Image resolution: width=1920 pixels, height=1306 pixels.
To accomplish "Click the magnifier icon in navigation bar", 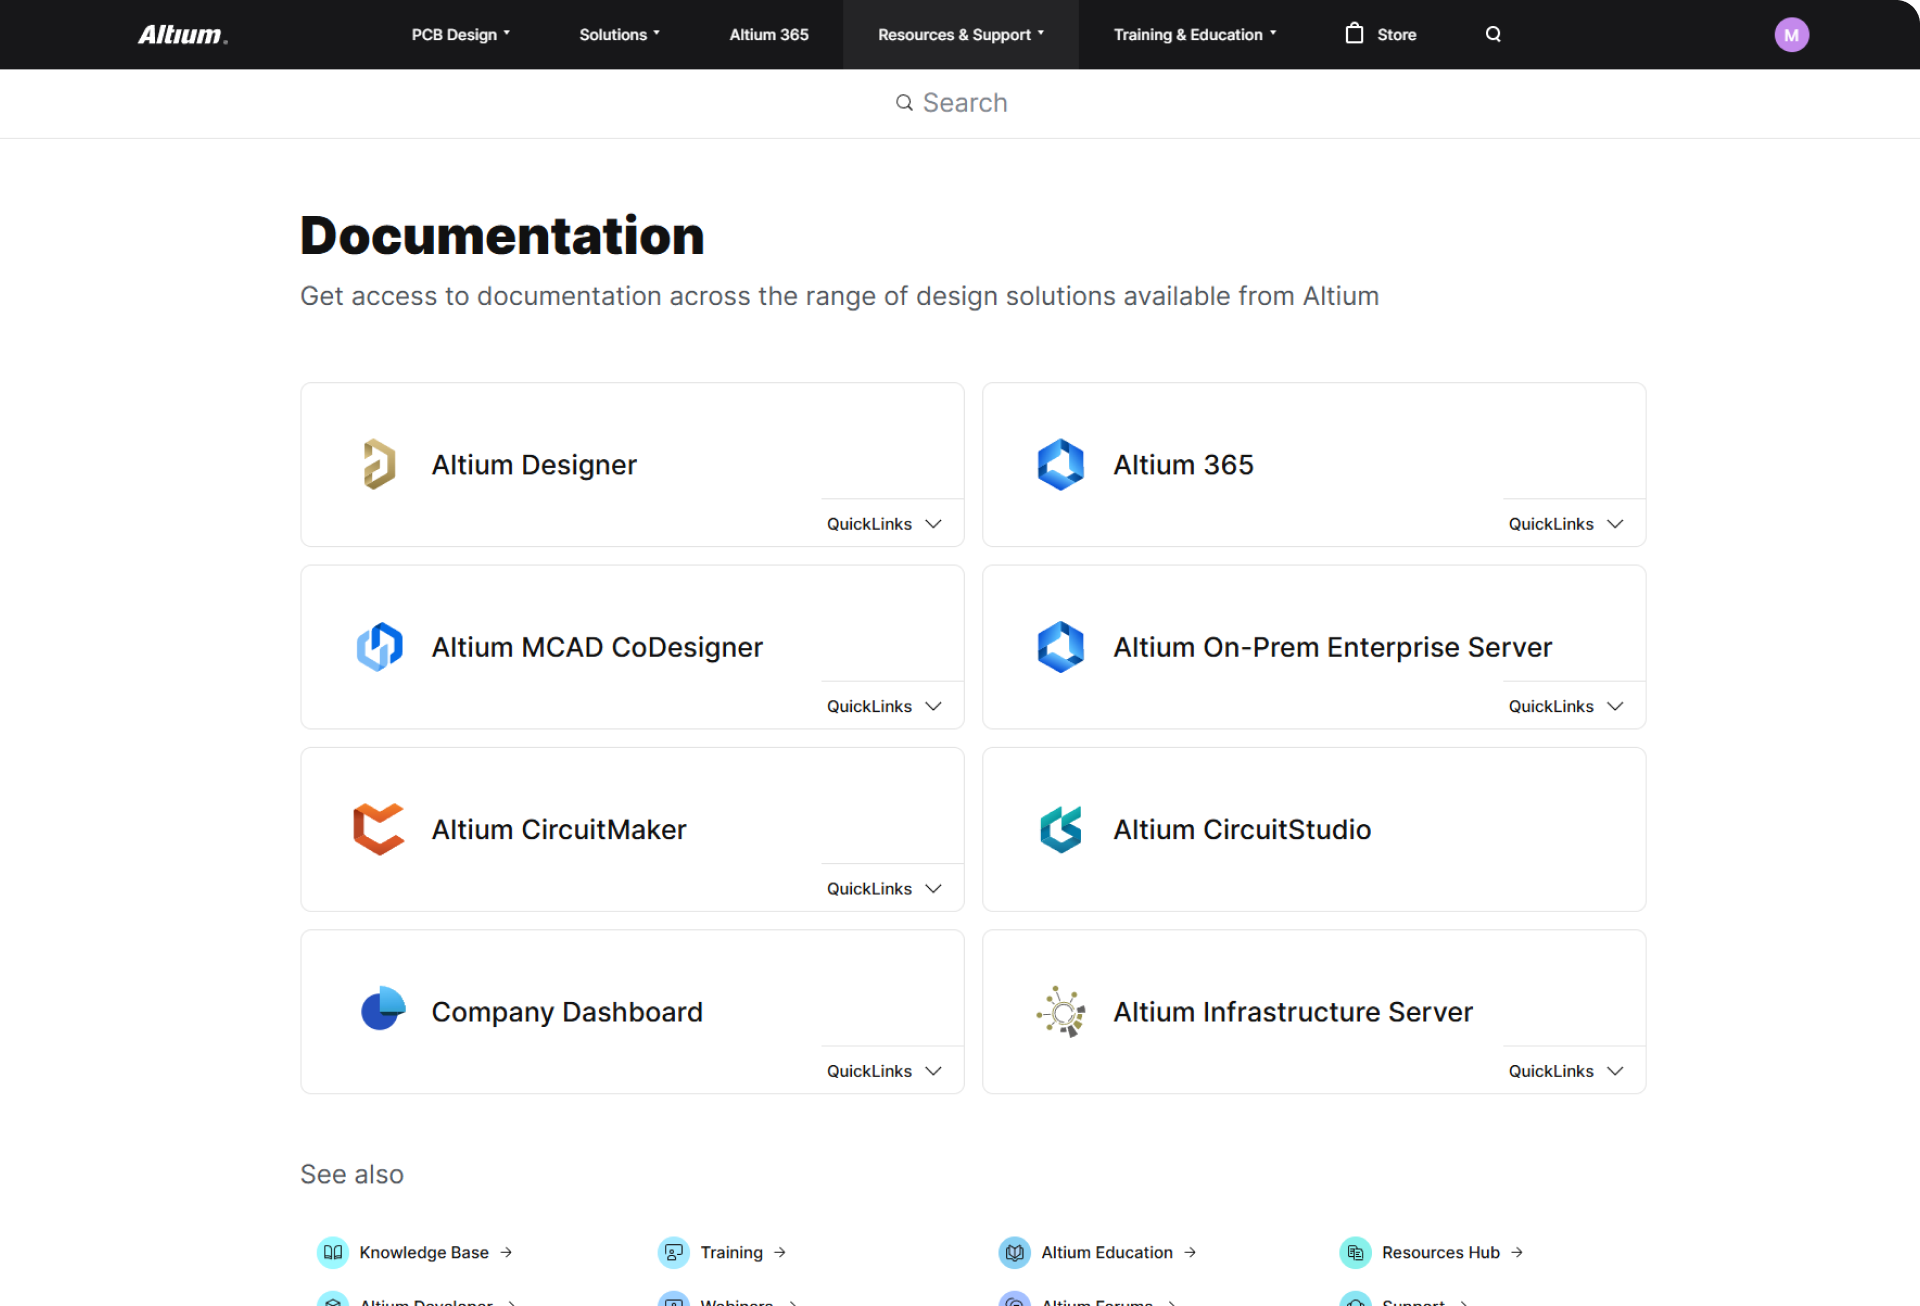I will pos(1493,34).
